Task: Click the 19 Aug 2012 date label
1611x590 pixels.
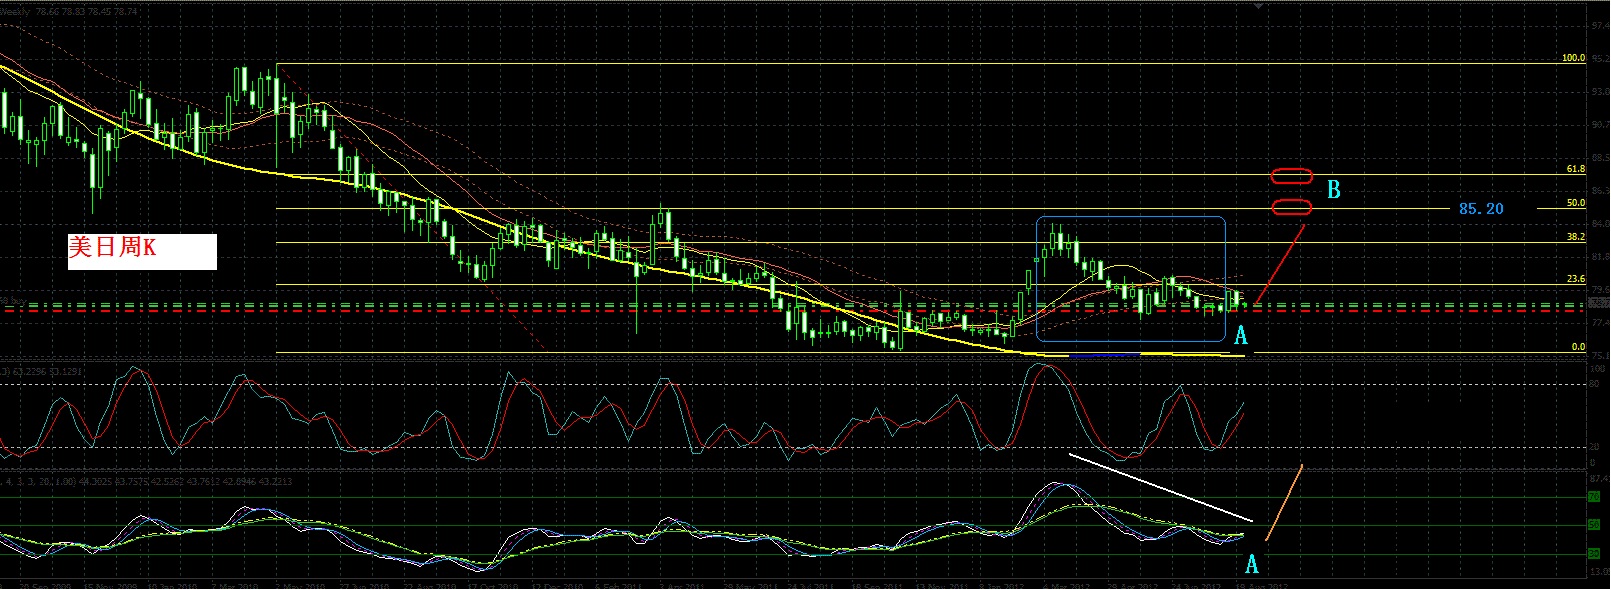Action: pos(1262,586)
